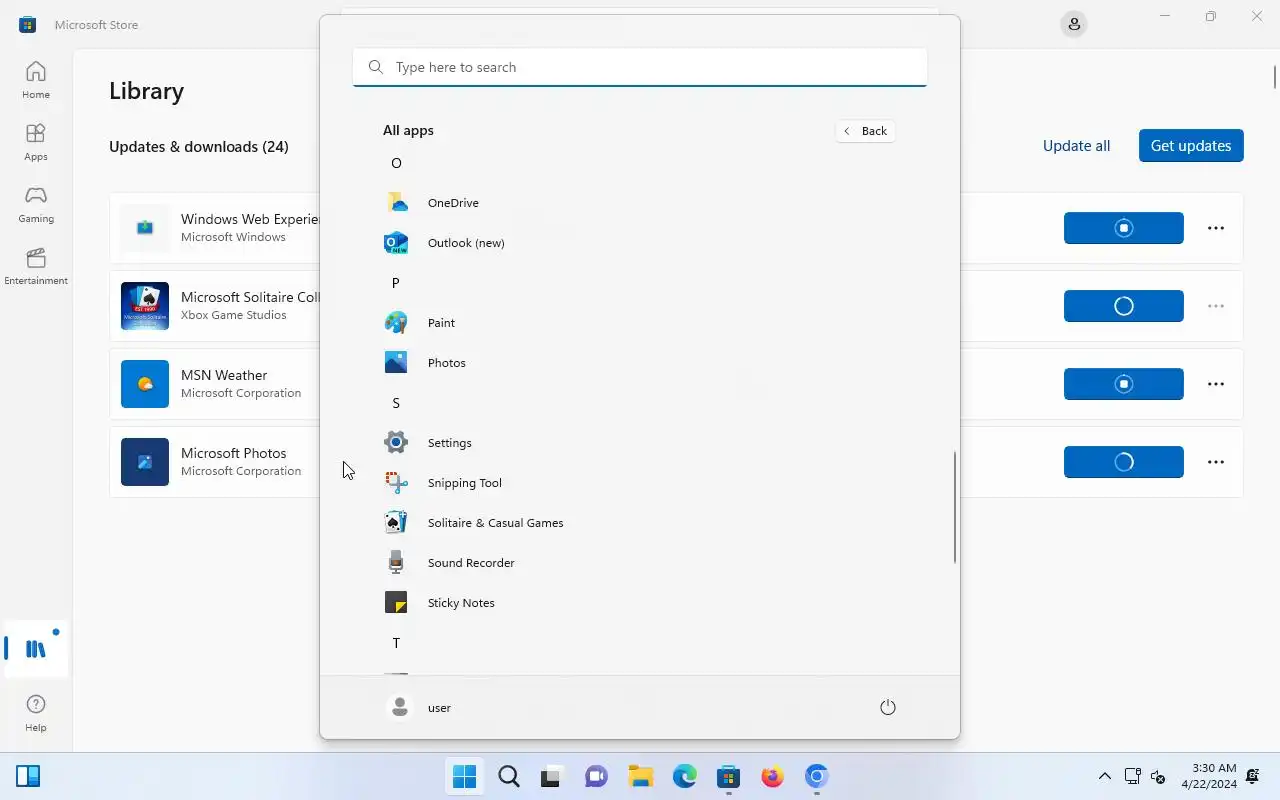Launch Sound Recorder
Viewport: 1280px width, 800px height.
(638, 563)
